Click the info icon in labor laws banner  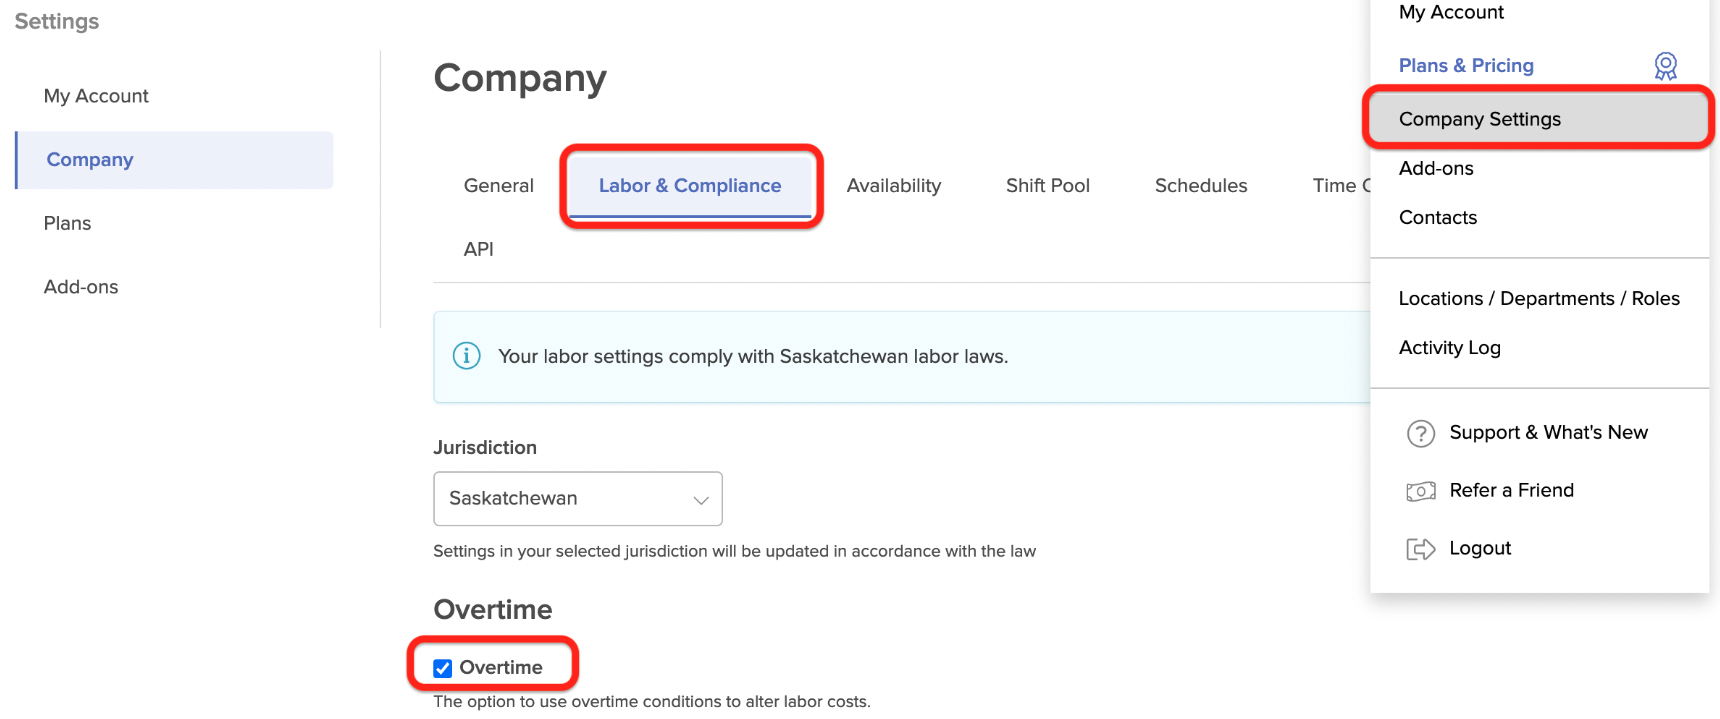[466, 356]
